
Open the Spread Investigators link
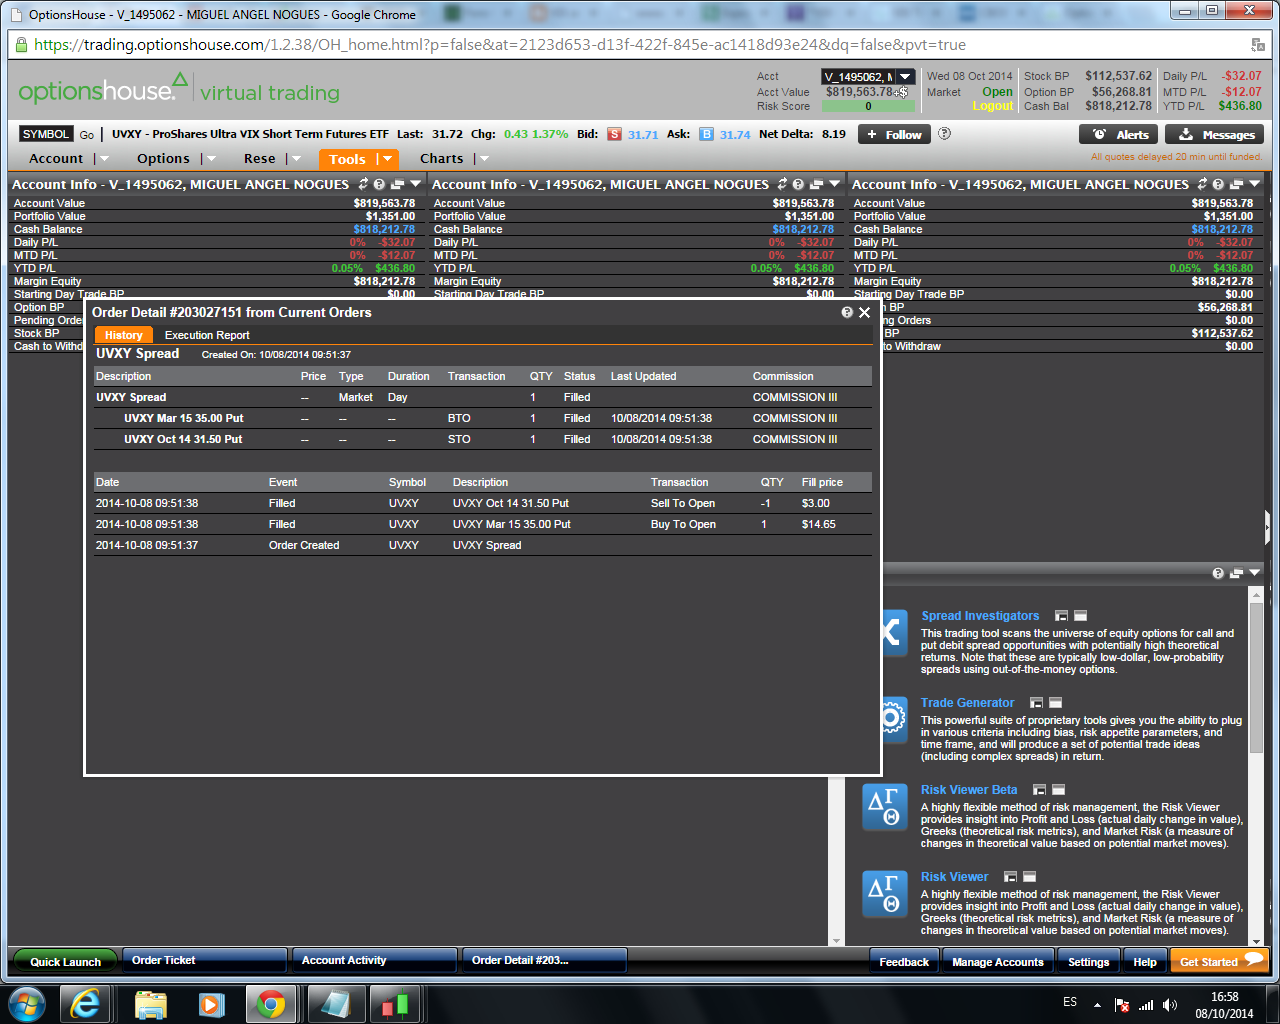point(980,616)
